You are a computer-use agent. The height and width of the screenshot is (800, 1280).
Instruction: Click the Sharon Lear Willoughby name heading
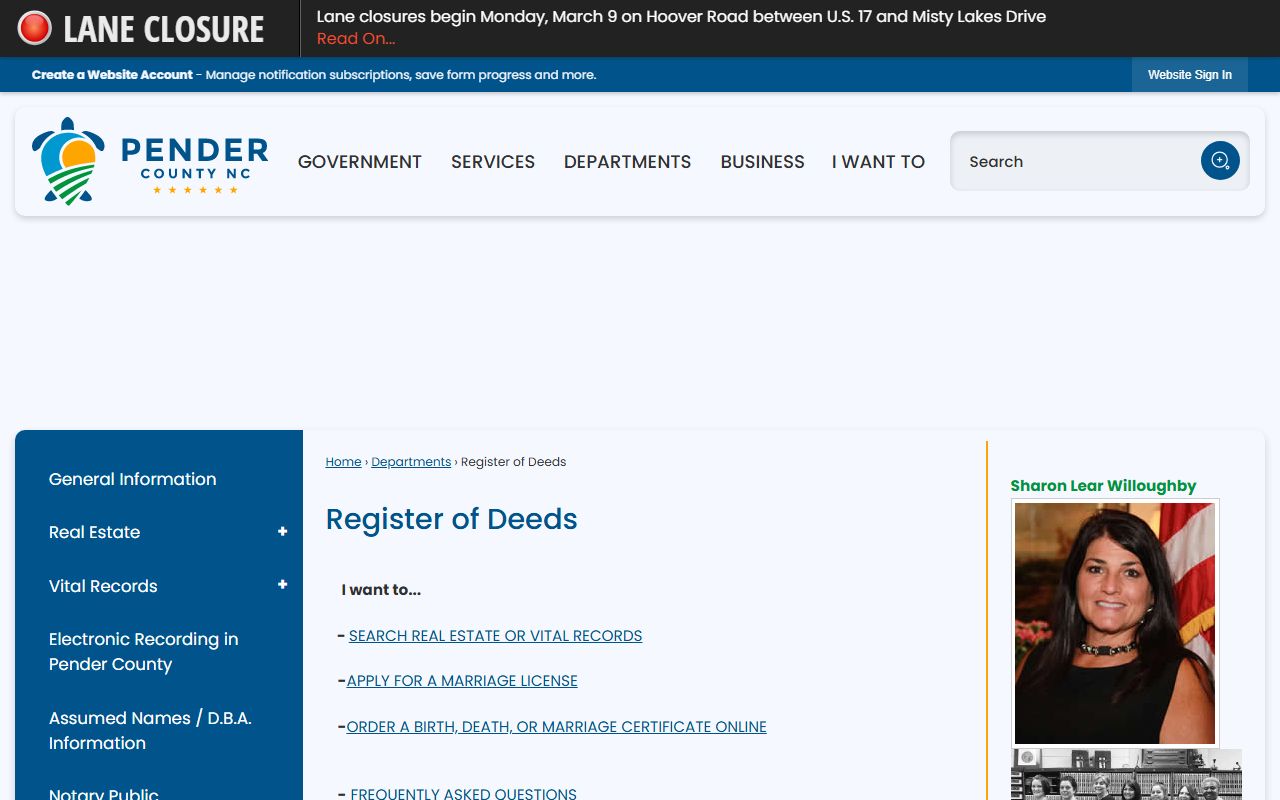[1103, 486]
